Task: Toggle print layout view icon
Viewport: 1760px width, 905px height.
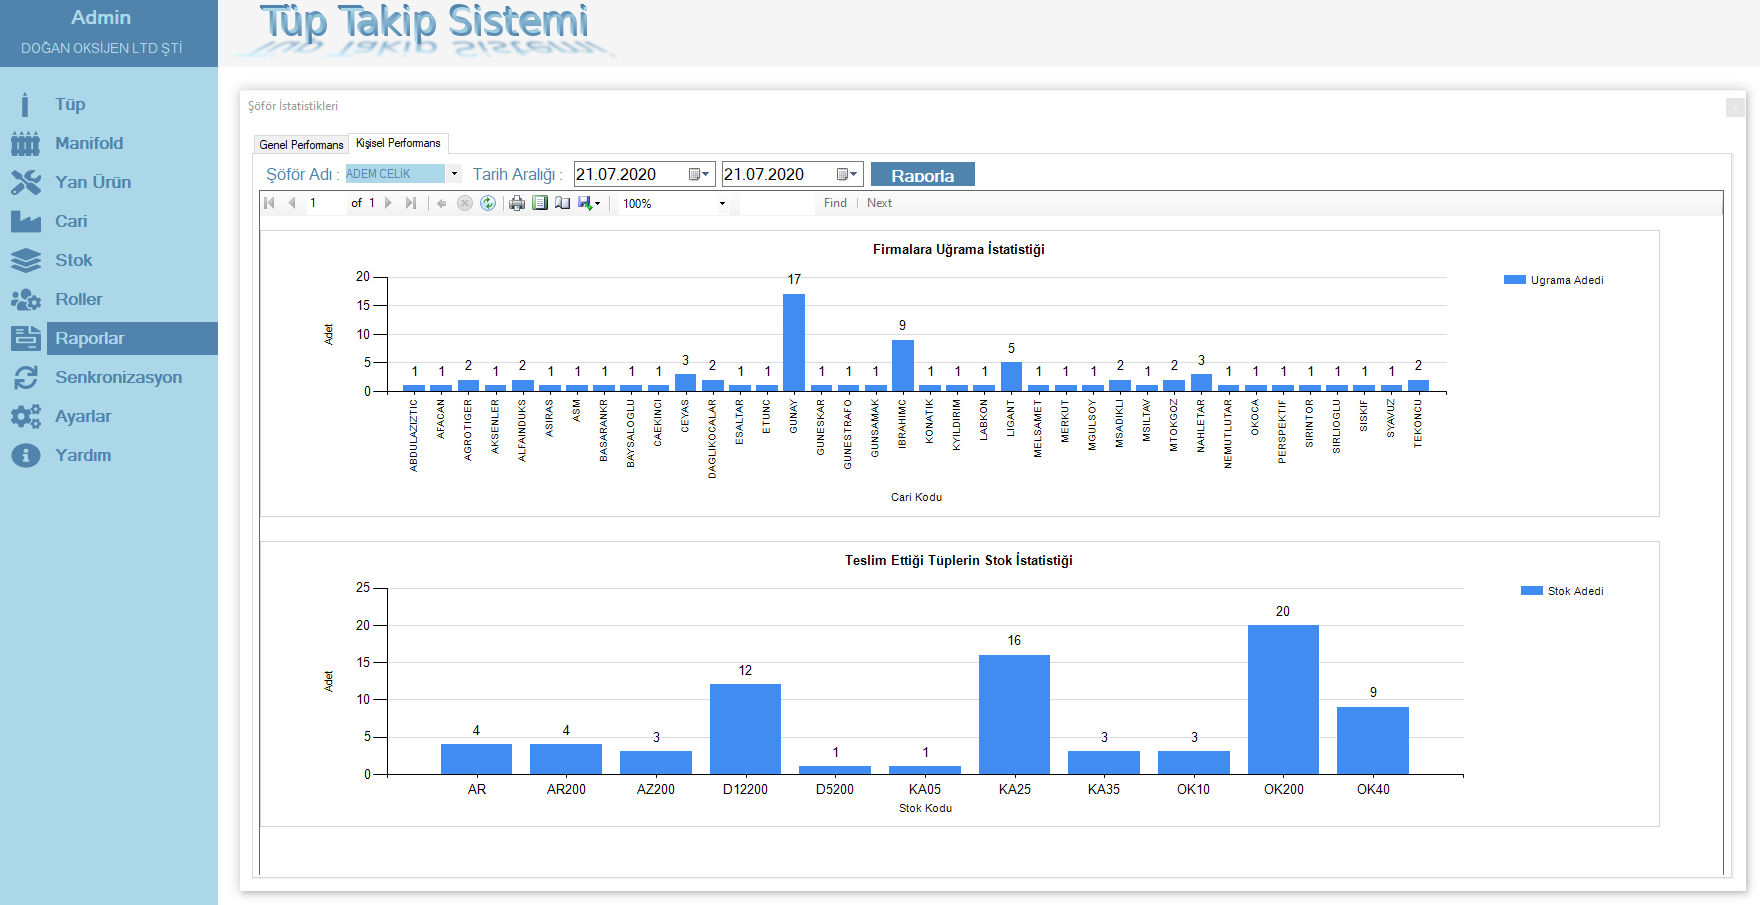Action: (540, 203)
